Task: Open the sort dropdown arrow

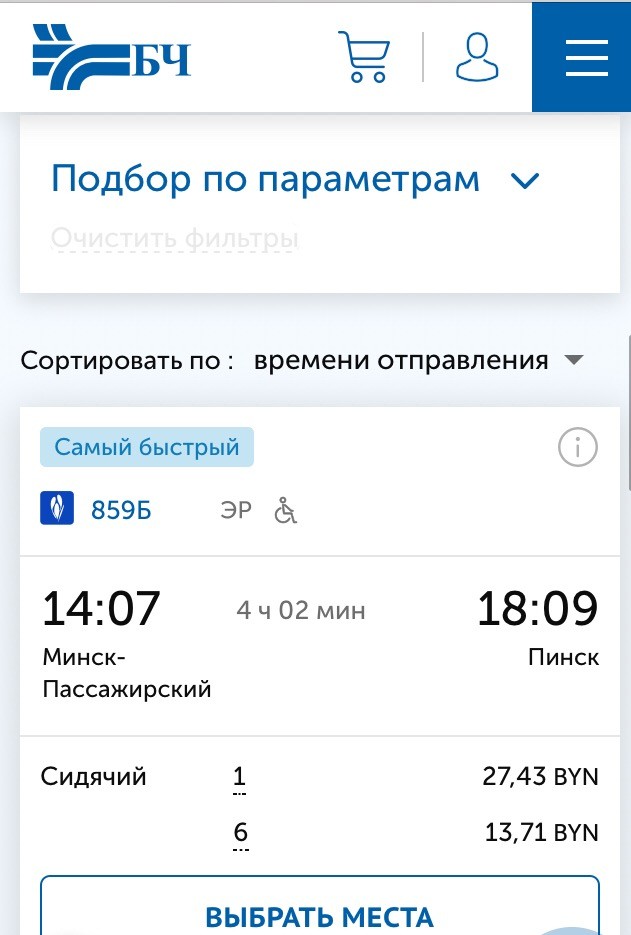Action: 573,360
